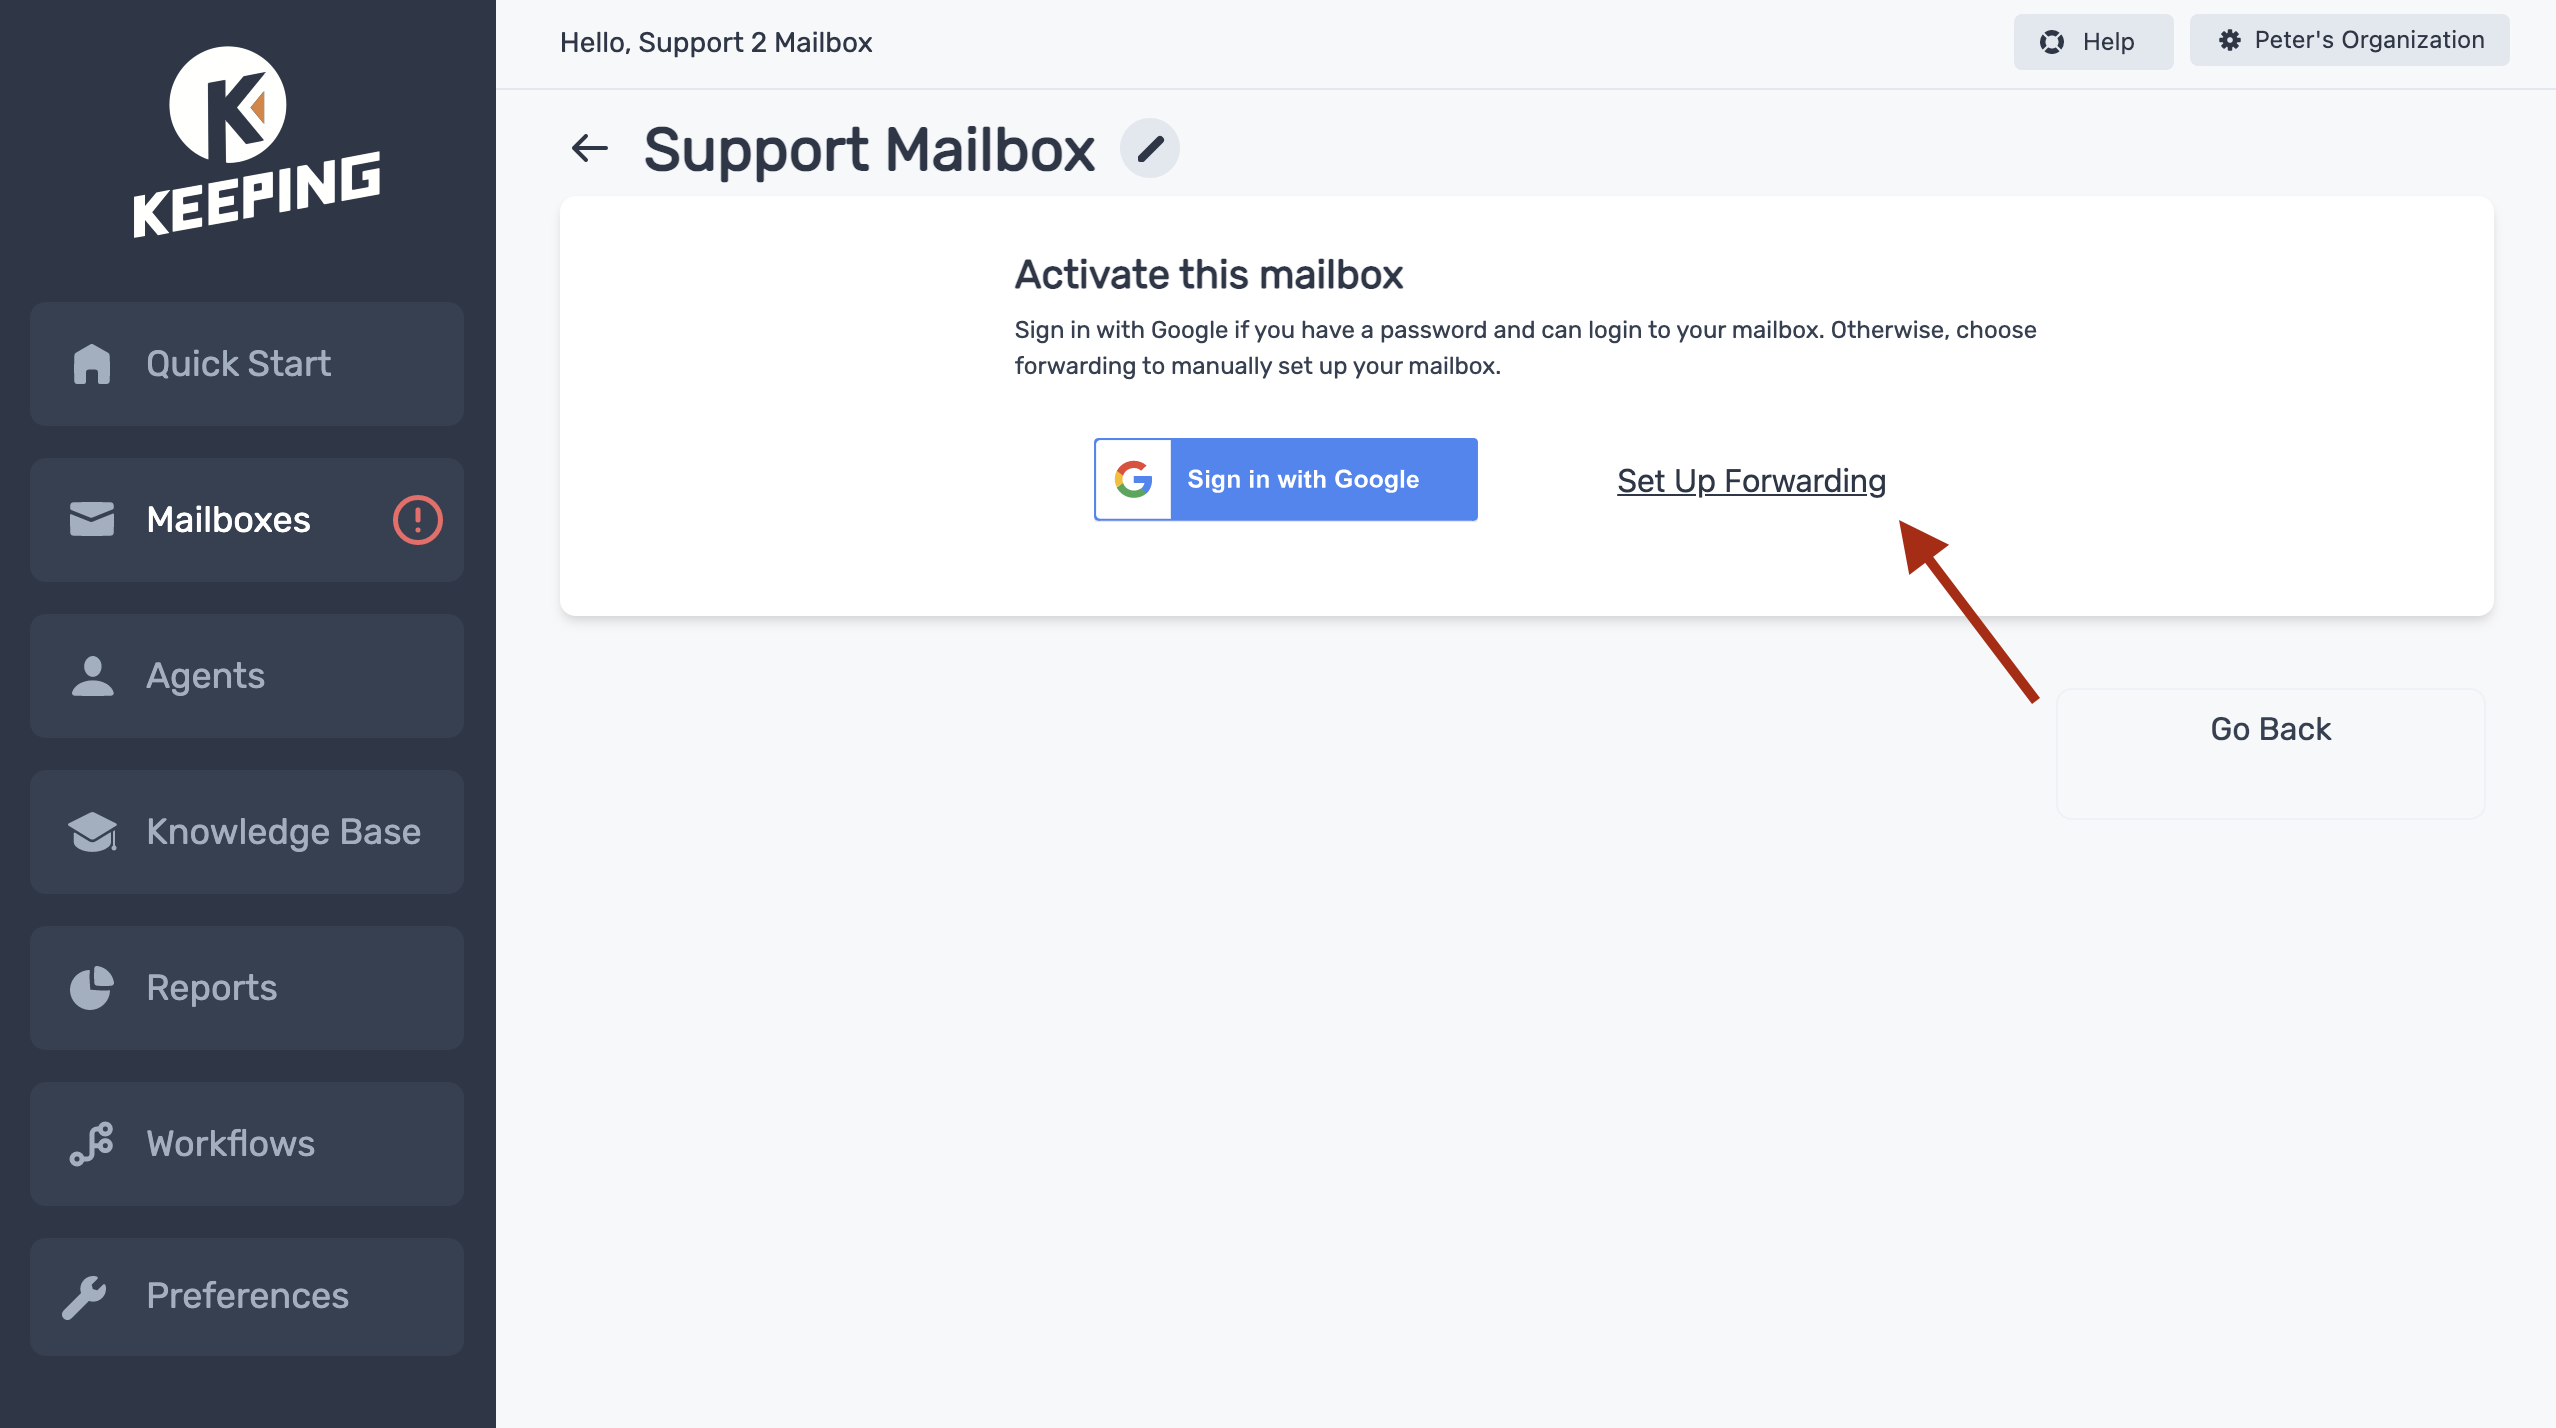The width and height of the screenshot is (2556, 1428).
Task: Click the pencil edit icon beside Support Mailbox
Action: [x=1150, y=149]
